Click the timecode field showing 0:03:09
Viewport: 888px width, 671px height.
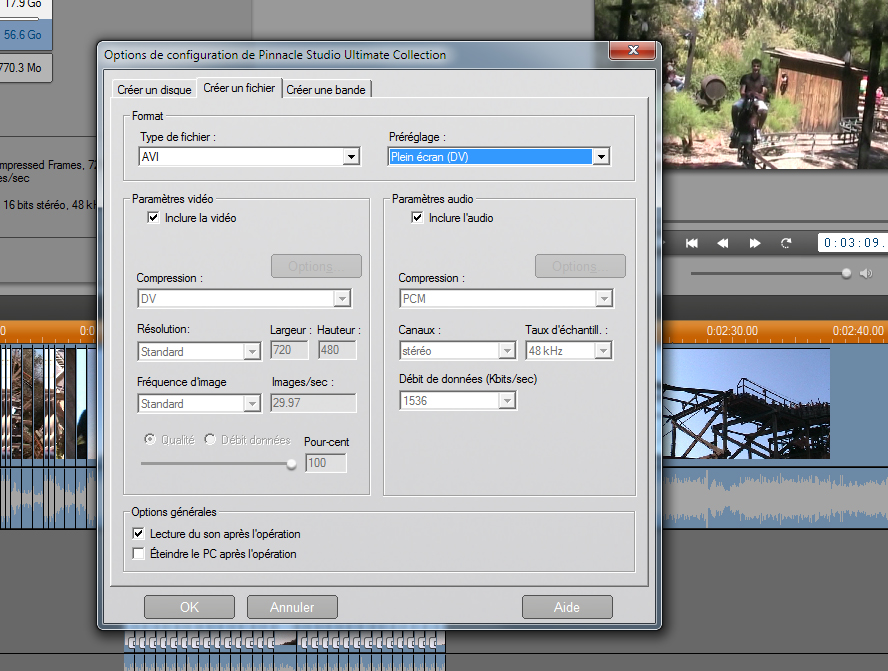coord(853,243)
